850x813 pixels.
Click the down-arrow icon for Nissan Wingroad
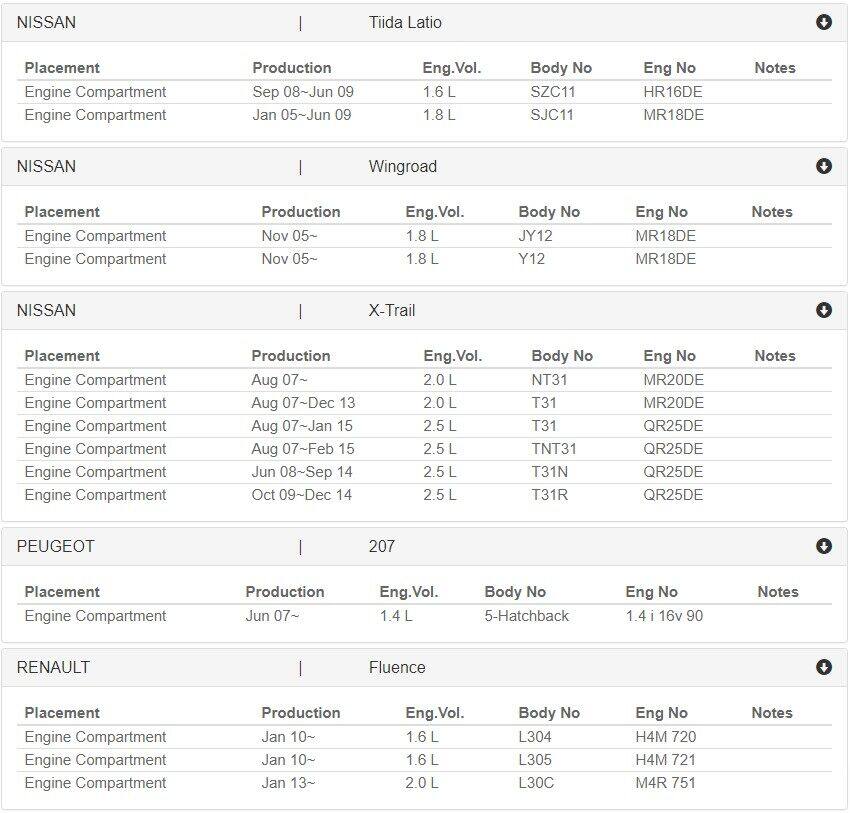click(823, 166)
